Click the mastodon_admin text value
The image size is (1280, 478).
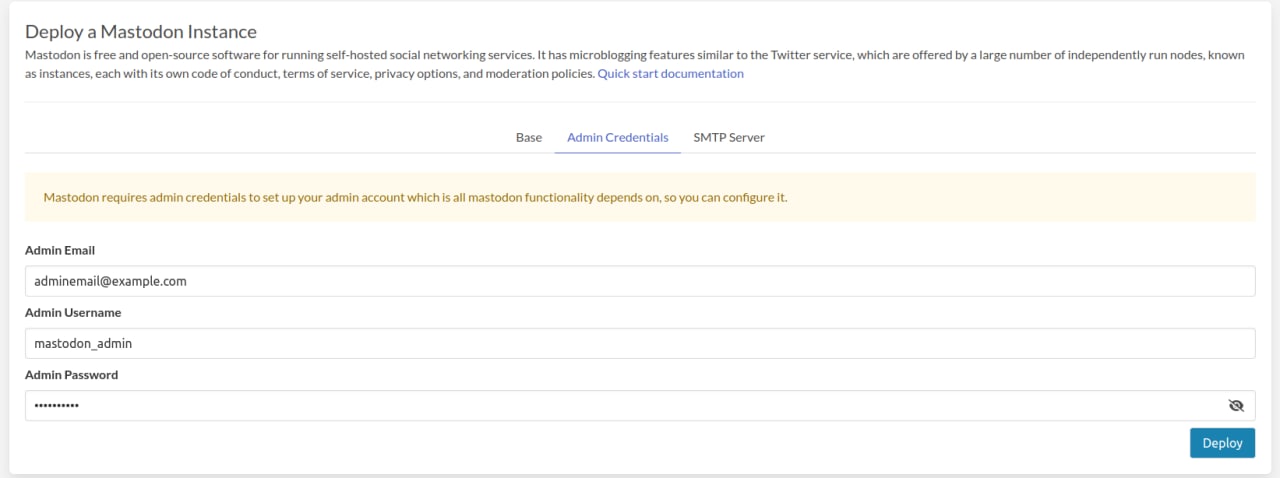tap(83, 343)
